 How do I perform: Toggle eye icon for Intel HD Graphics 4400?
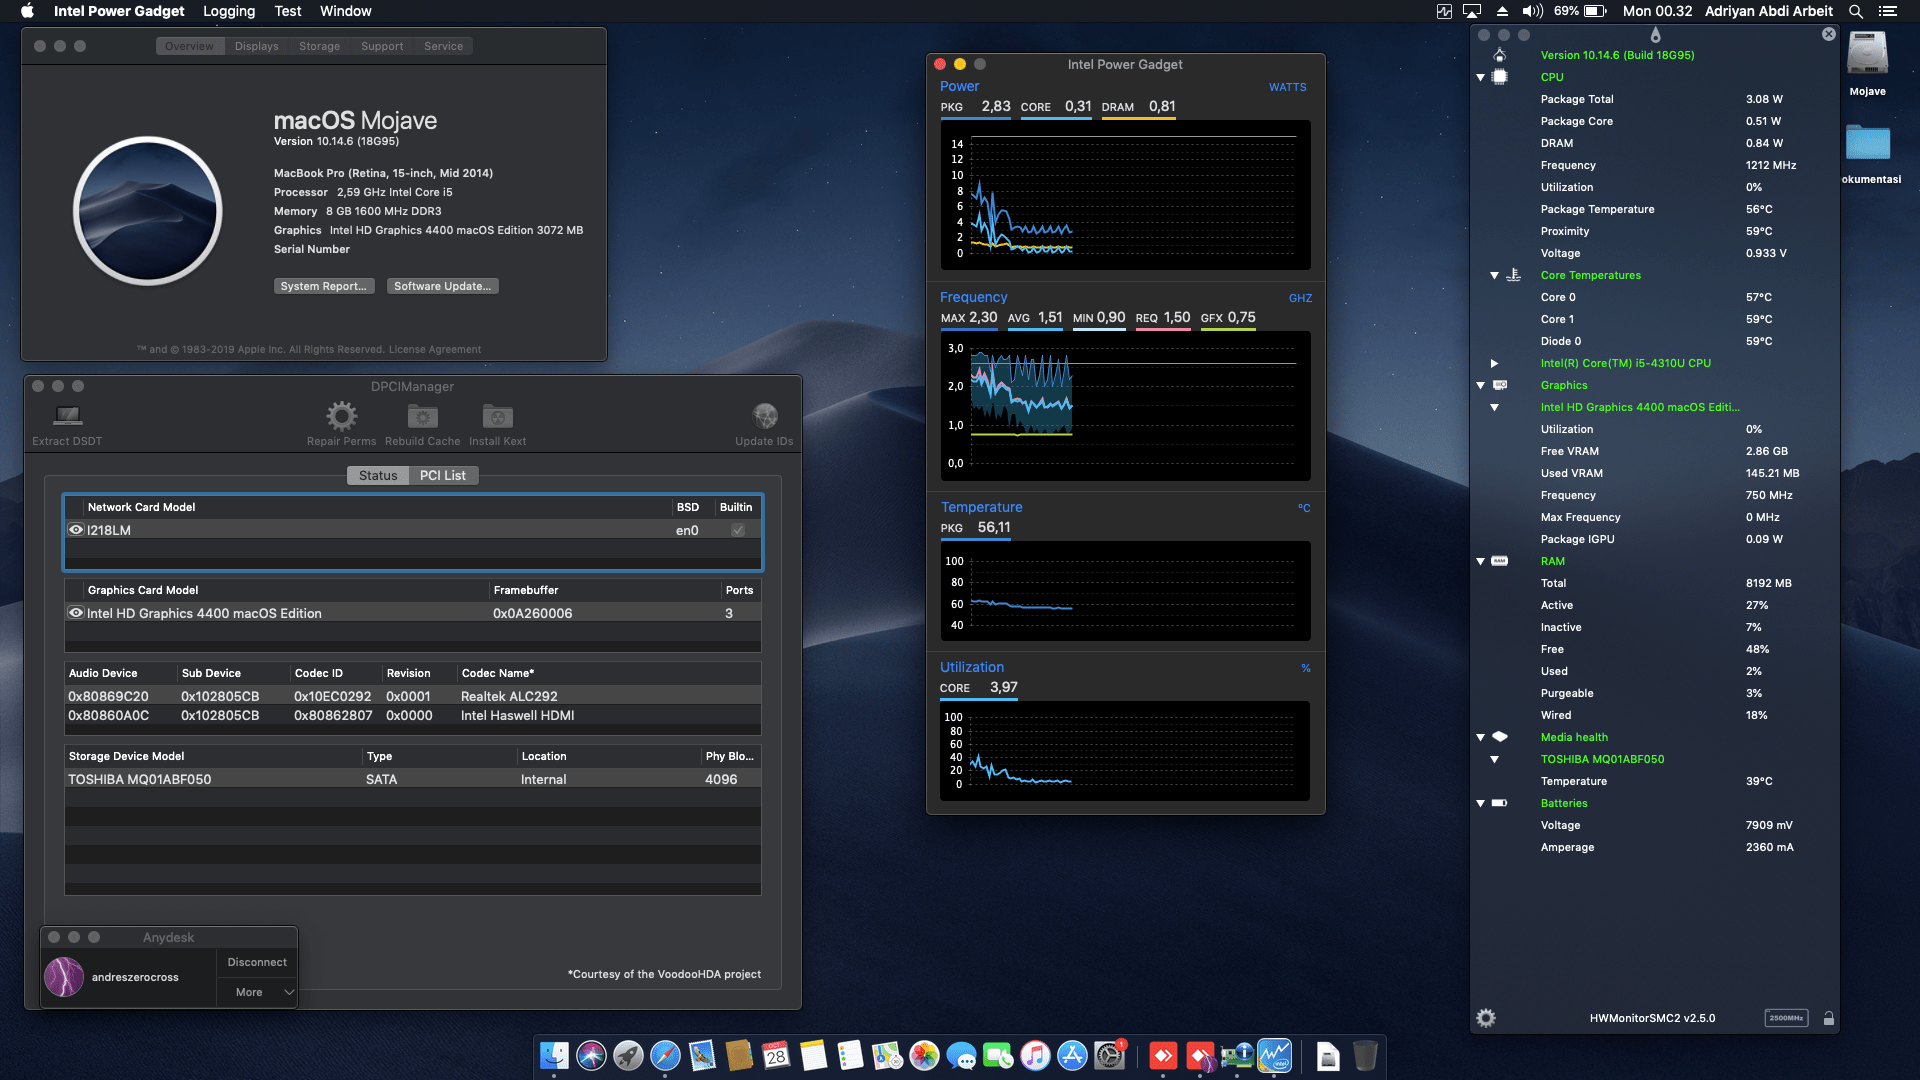point(76,613)
